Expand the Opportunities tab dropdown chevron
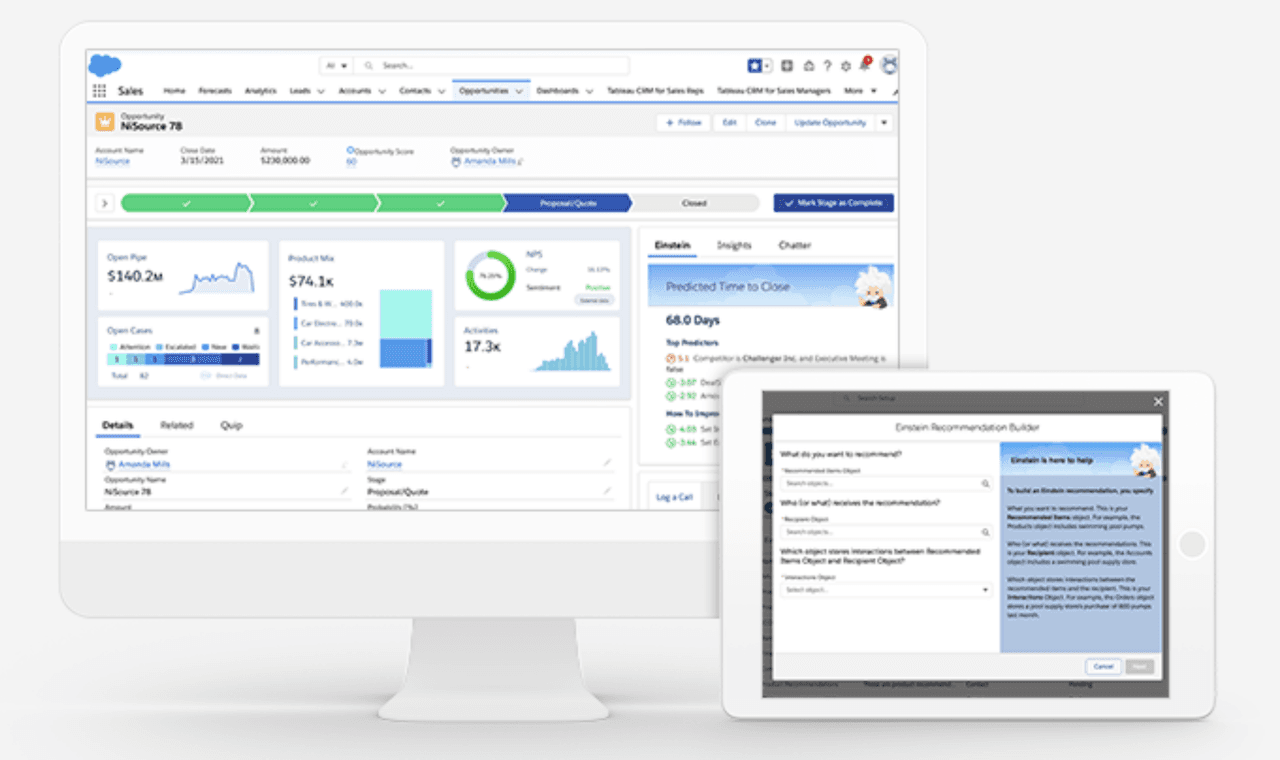This screenshot has width=1280, height=760. [x=518, y=91]
